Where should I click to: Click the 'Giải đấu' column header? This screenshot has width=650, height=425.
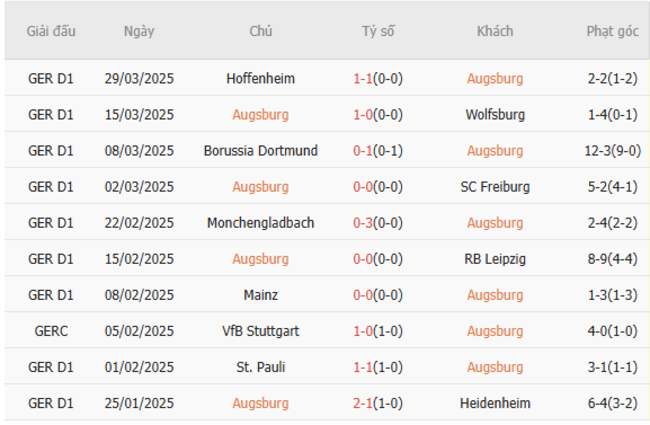(x=50, y=31)
